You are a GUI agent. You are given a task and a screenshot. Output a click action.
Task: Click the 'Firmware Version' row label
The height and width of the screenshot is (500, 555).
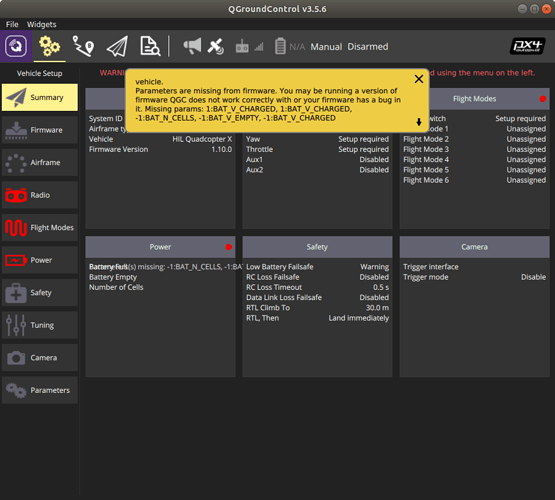[x=119, y=149]
